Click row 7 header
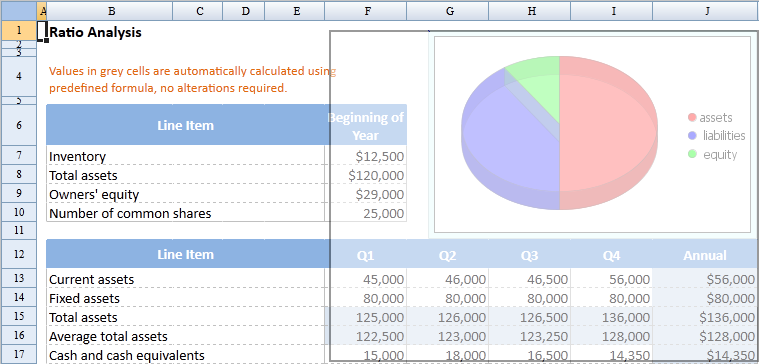 point(19,155)
